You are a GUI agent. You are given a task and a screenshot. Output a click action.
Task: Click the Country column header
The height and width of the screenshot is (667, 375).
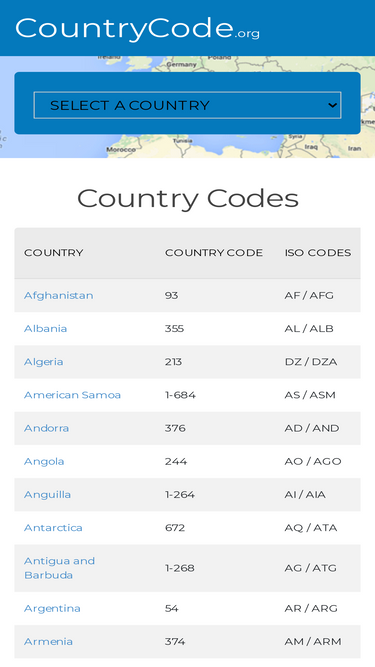54,253
